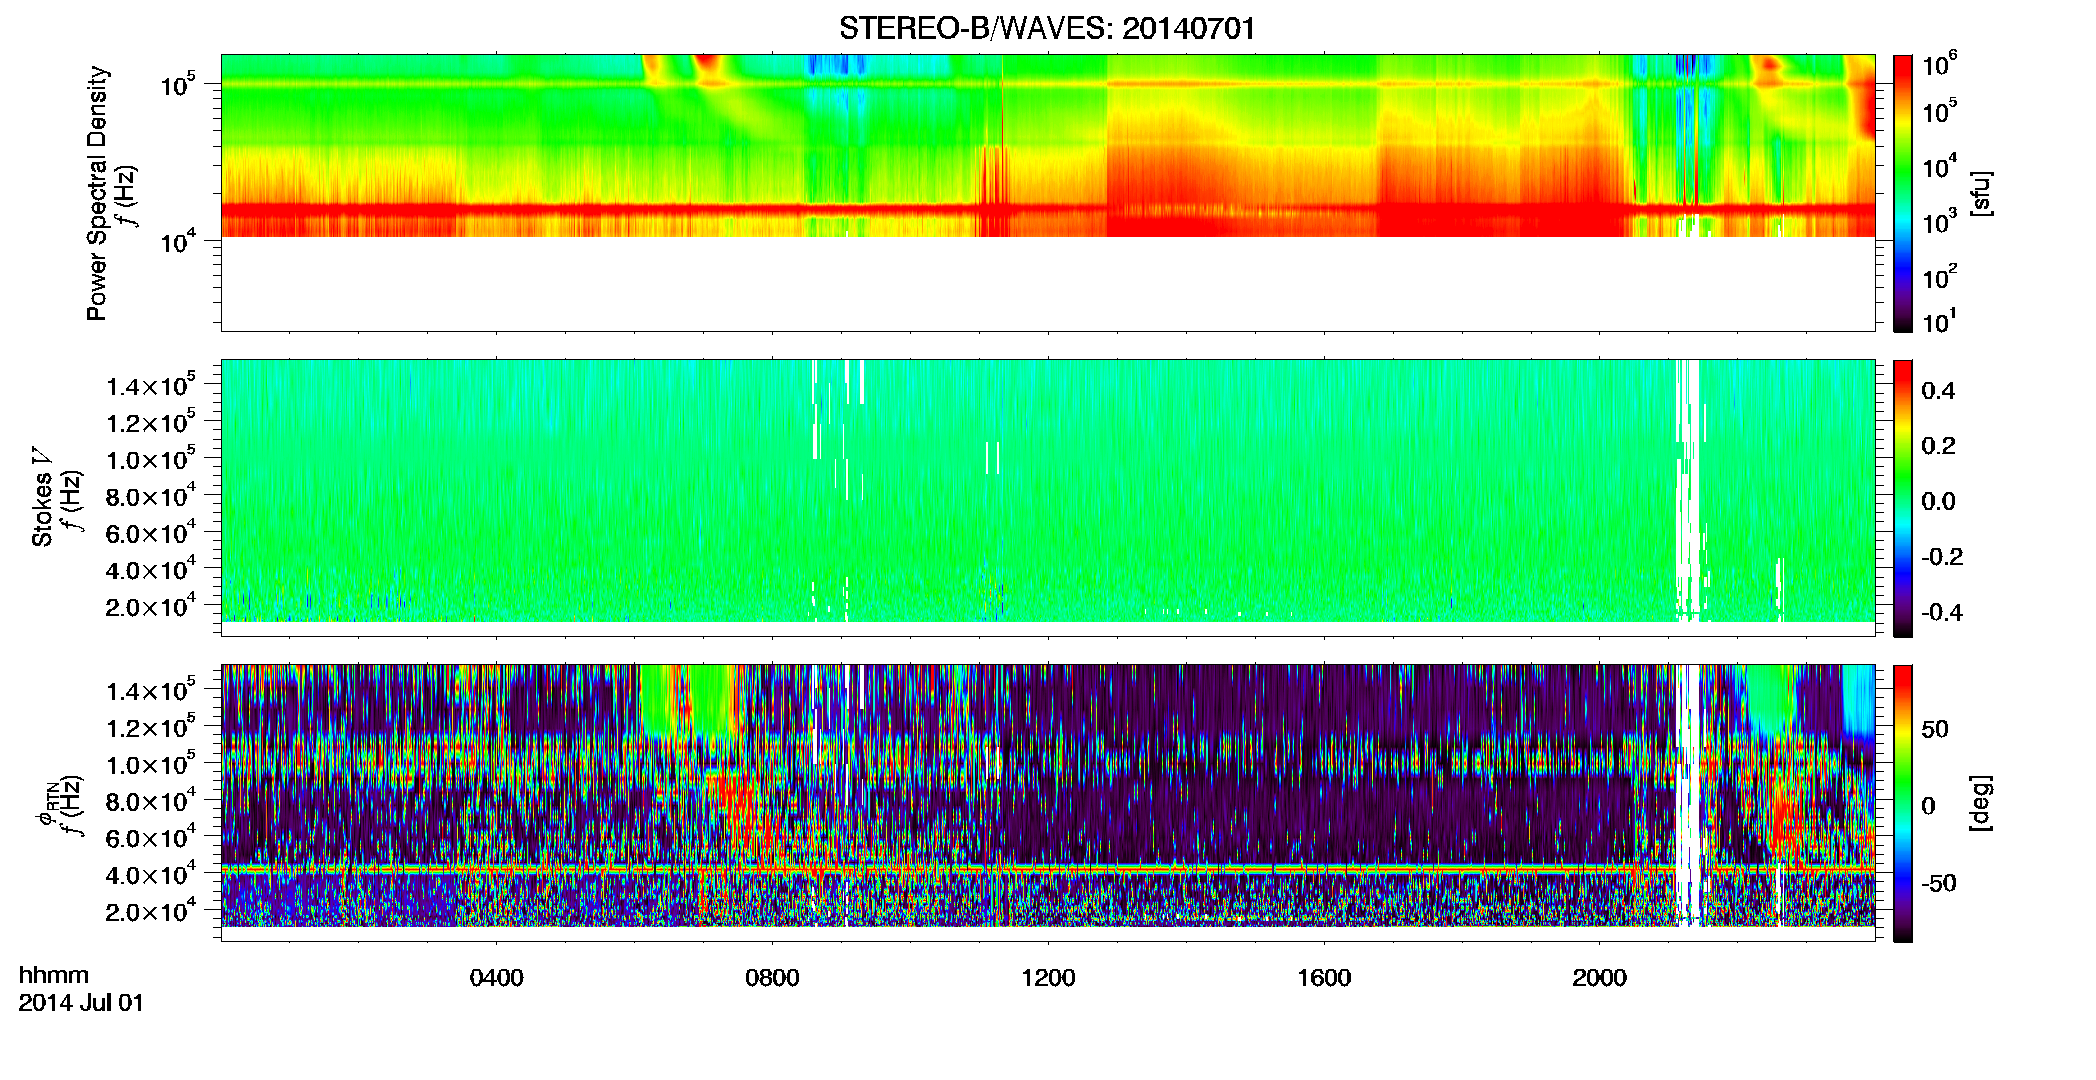Select the [deg] unit label
Image resolution: width=2096 pixels, height=1080 pixels.
1980,803
